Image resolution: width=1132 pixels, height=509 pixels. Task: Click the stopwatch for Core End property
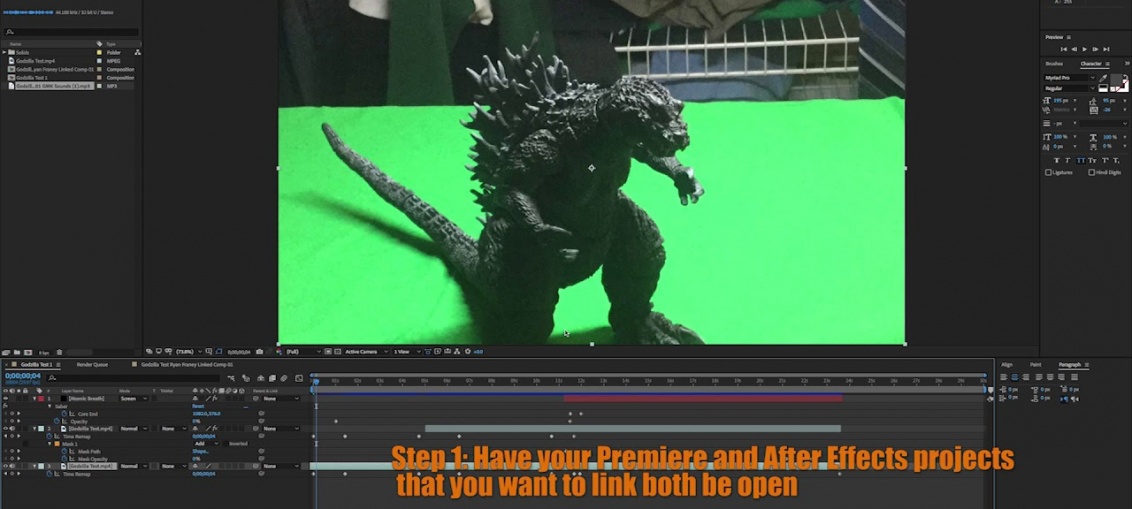pos(64,413)
